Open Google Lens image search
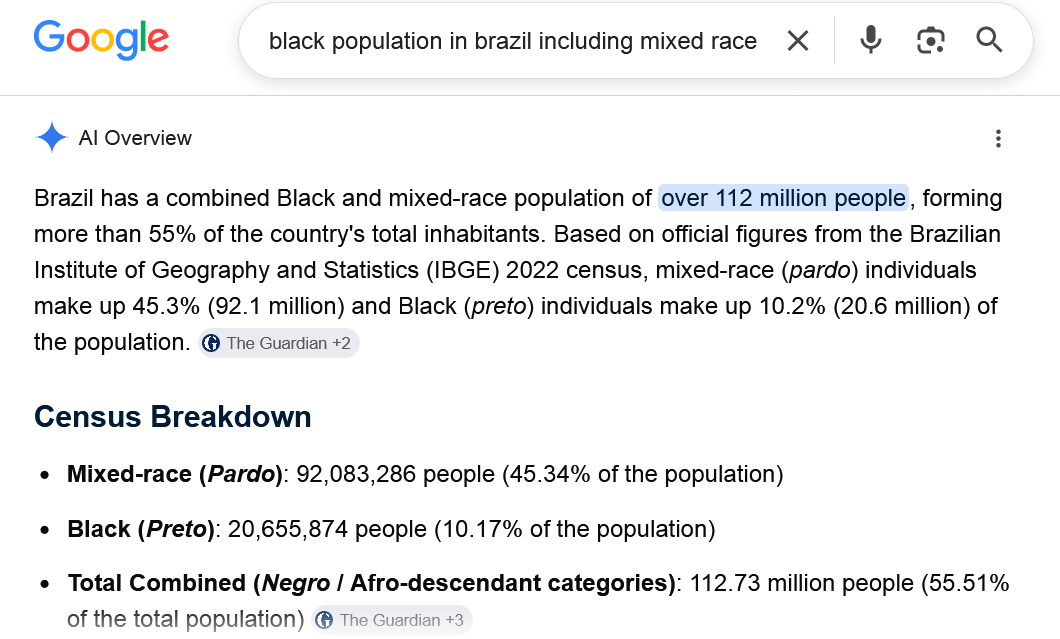Viewport: 1060px width, 639px height. pyautogui.click(x=930, y=41)
